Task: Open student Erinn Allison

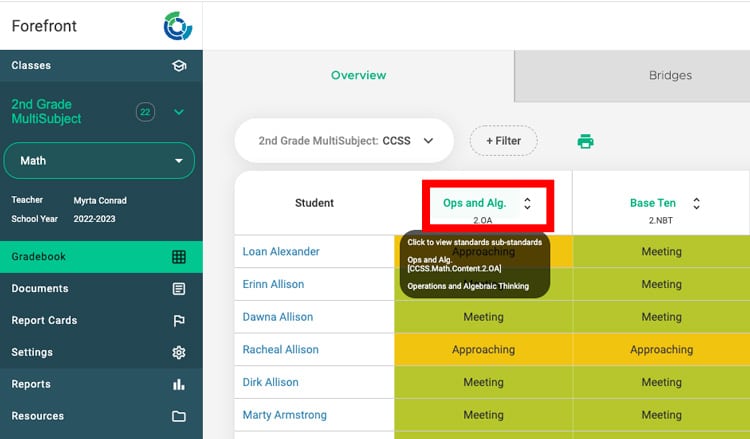Action: point(273,284)
